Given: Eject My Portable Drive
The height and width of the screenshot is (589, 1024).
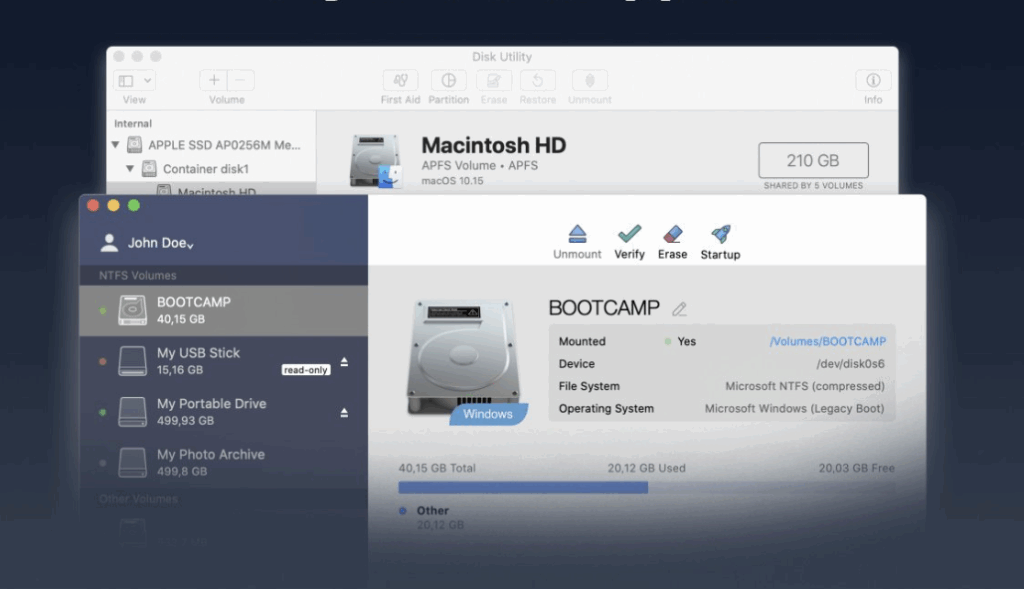Looking at the screenshot, I should [344, 413].
